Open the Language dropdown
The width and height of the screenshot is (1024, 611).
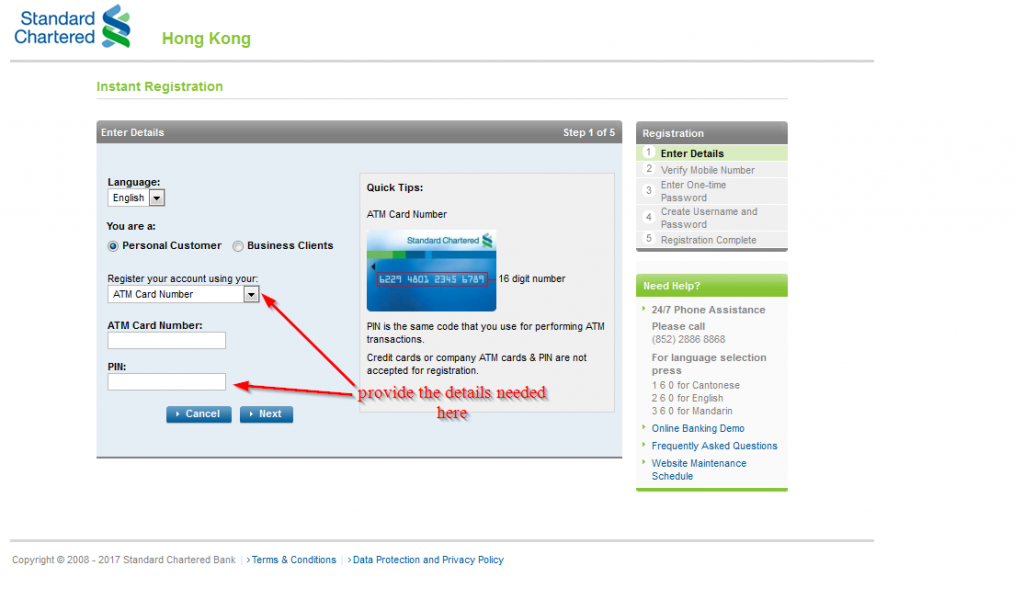(157, 197)
